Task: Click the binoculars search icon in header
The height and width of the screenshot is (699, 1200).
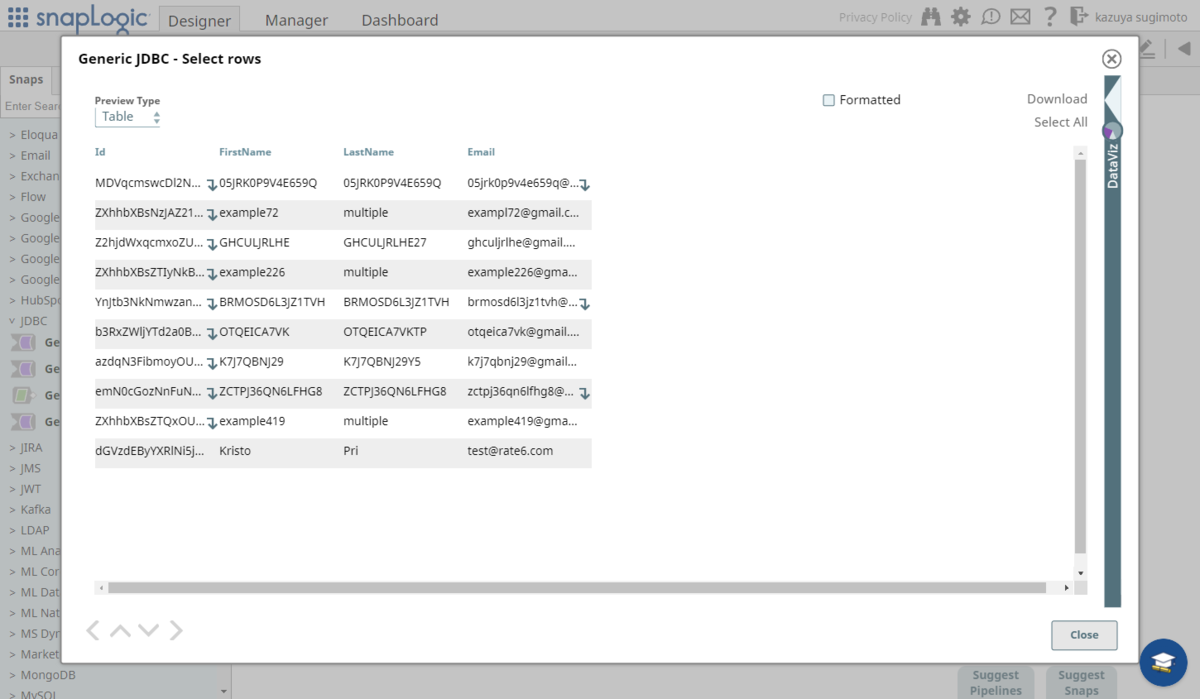Action: [931, 17]
